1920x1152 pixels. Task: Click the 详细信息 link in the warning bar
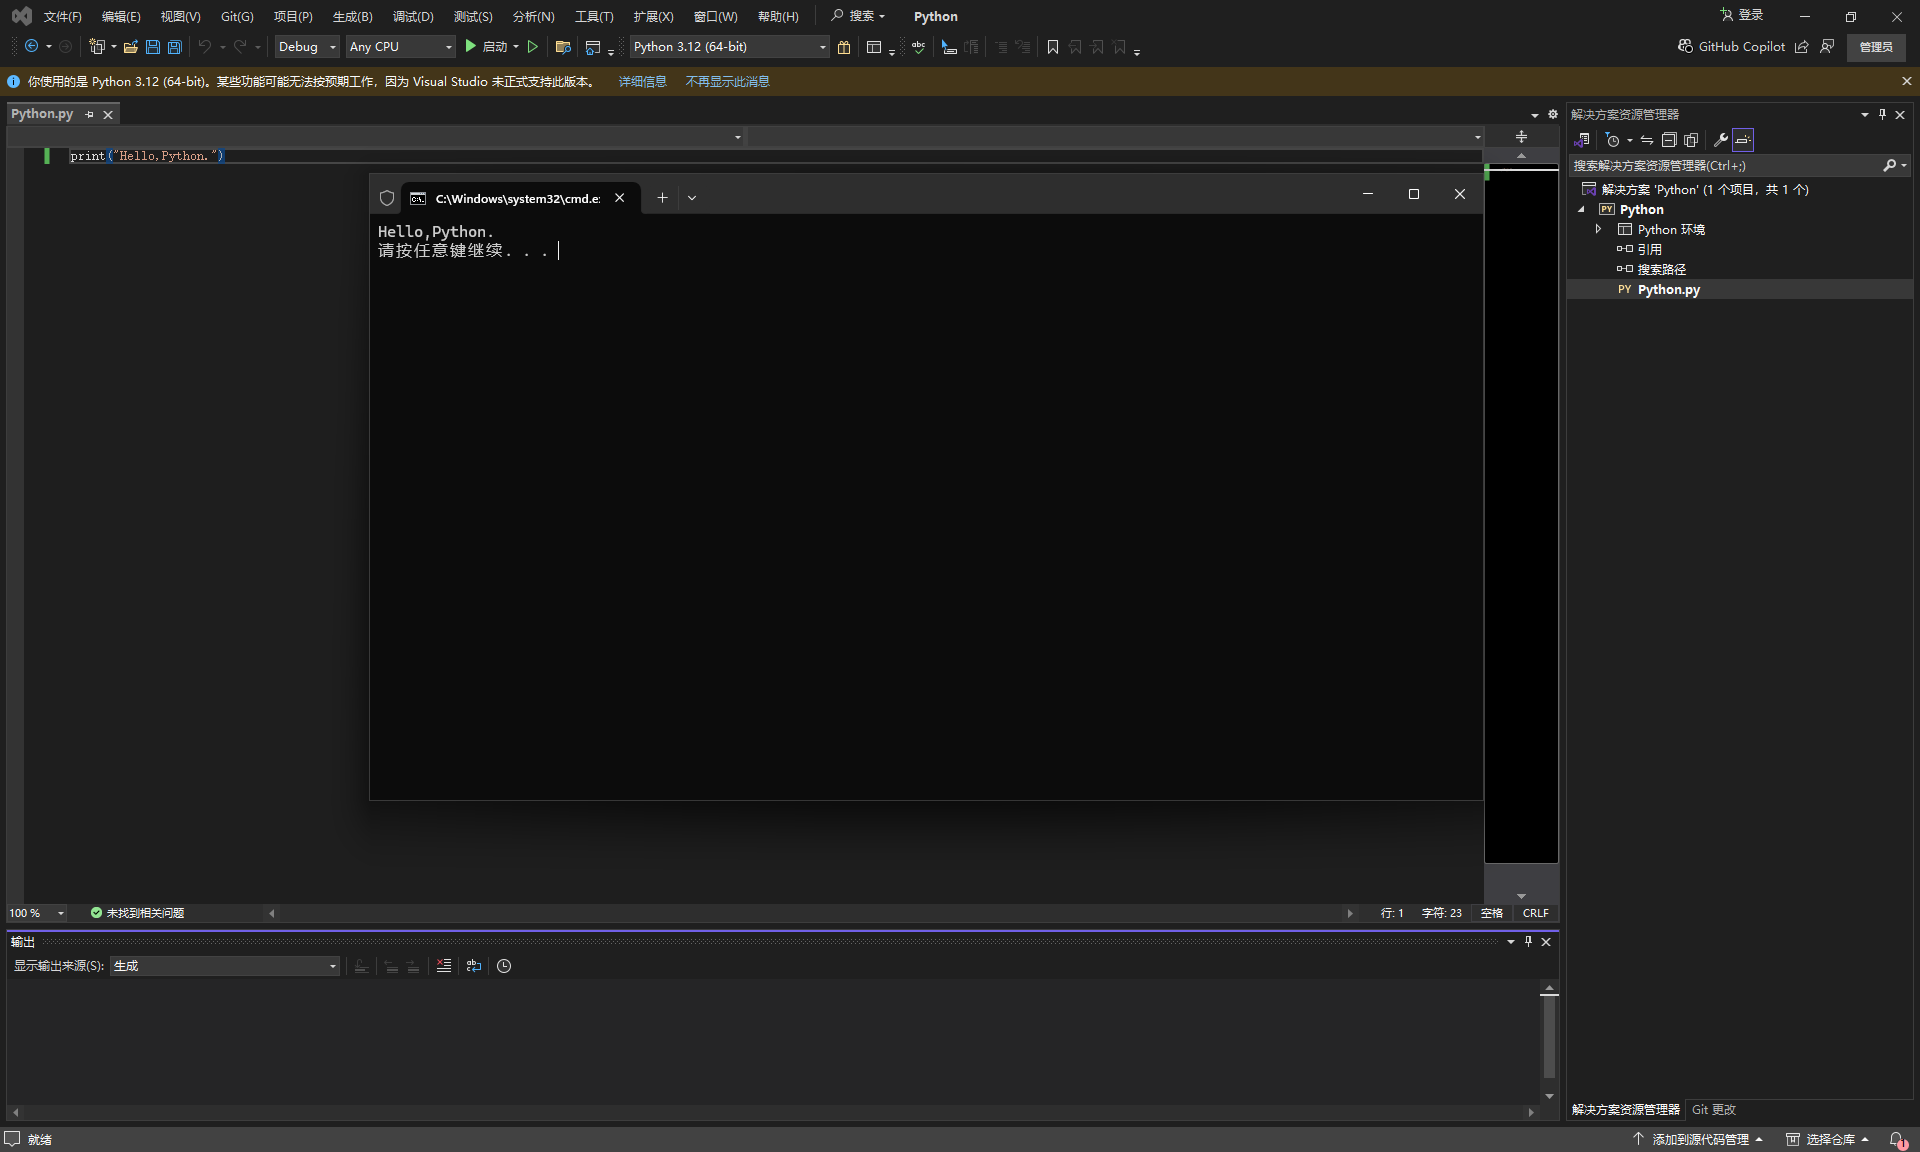click(642, 81)
